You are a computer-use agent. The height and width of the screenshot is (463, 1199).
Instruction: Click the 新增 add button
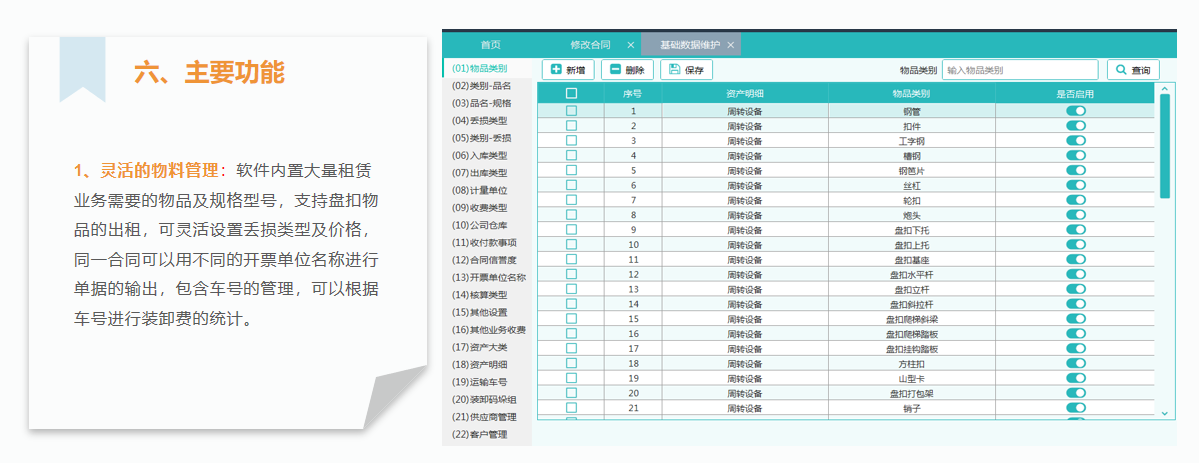pos(568,70)
